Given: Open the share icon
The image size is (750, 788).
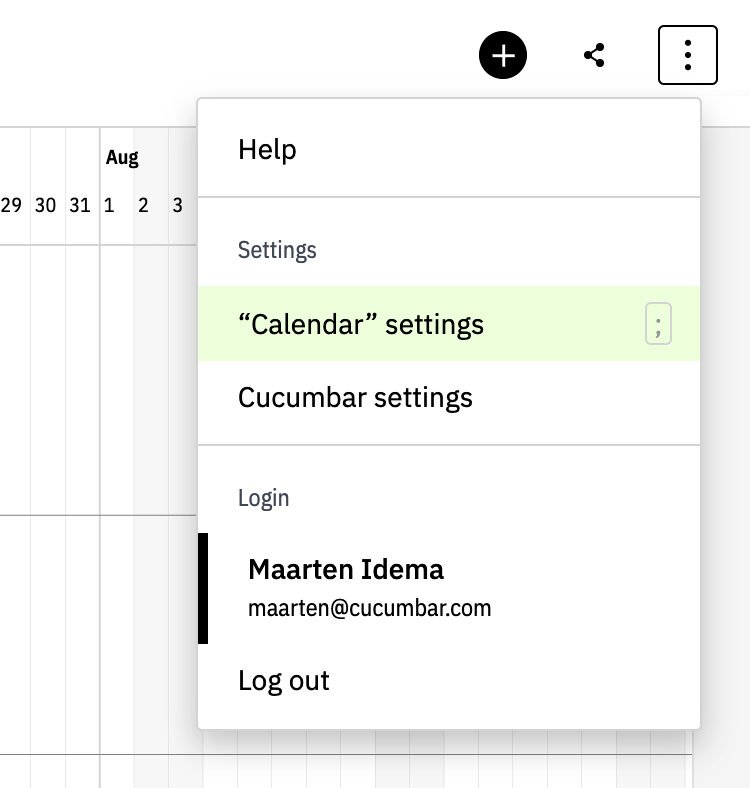Looking at the screenshot, I should (x=594, y=55).
